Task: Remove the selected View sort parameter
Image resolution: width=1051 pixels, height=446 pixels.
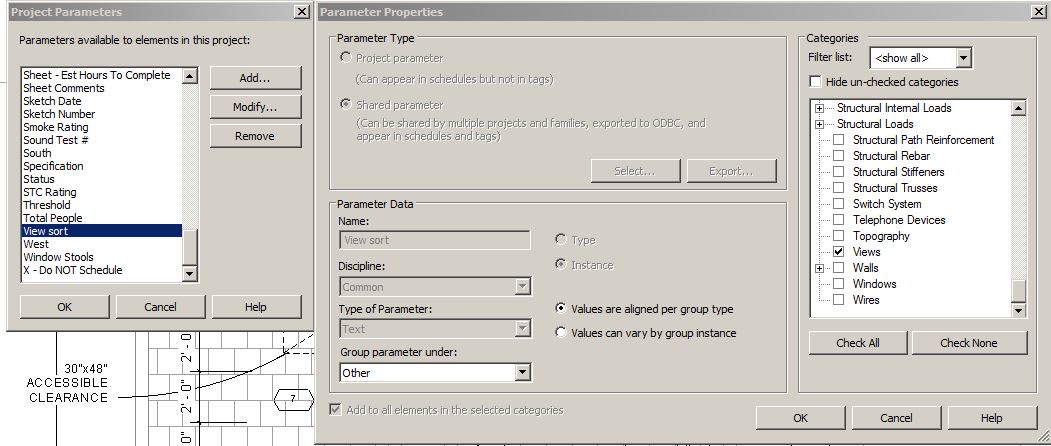Action: click(255, 136)
